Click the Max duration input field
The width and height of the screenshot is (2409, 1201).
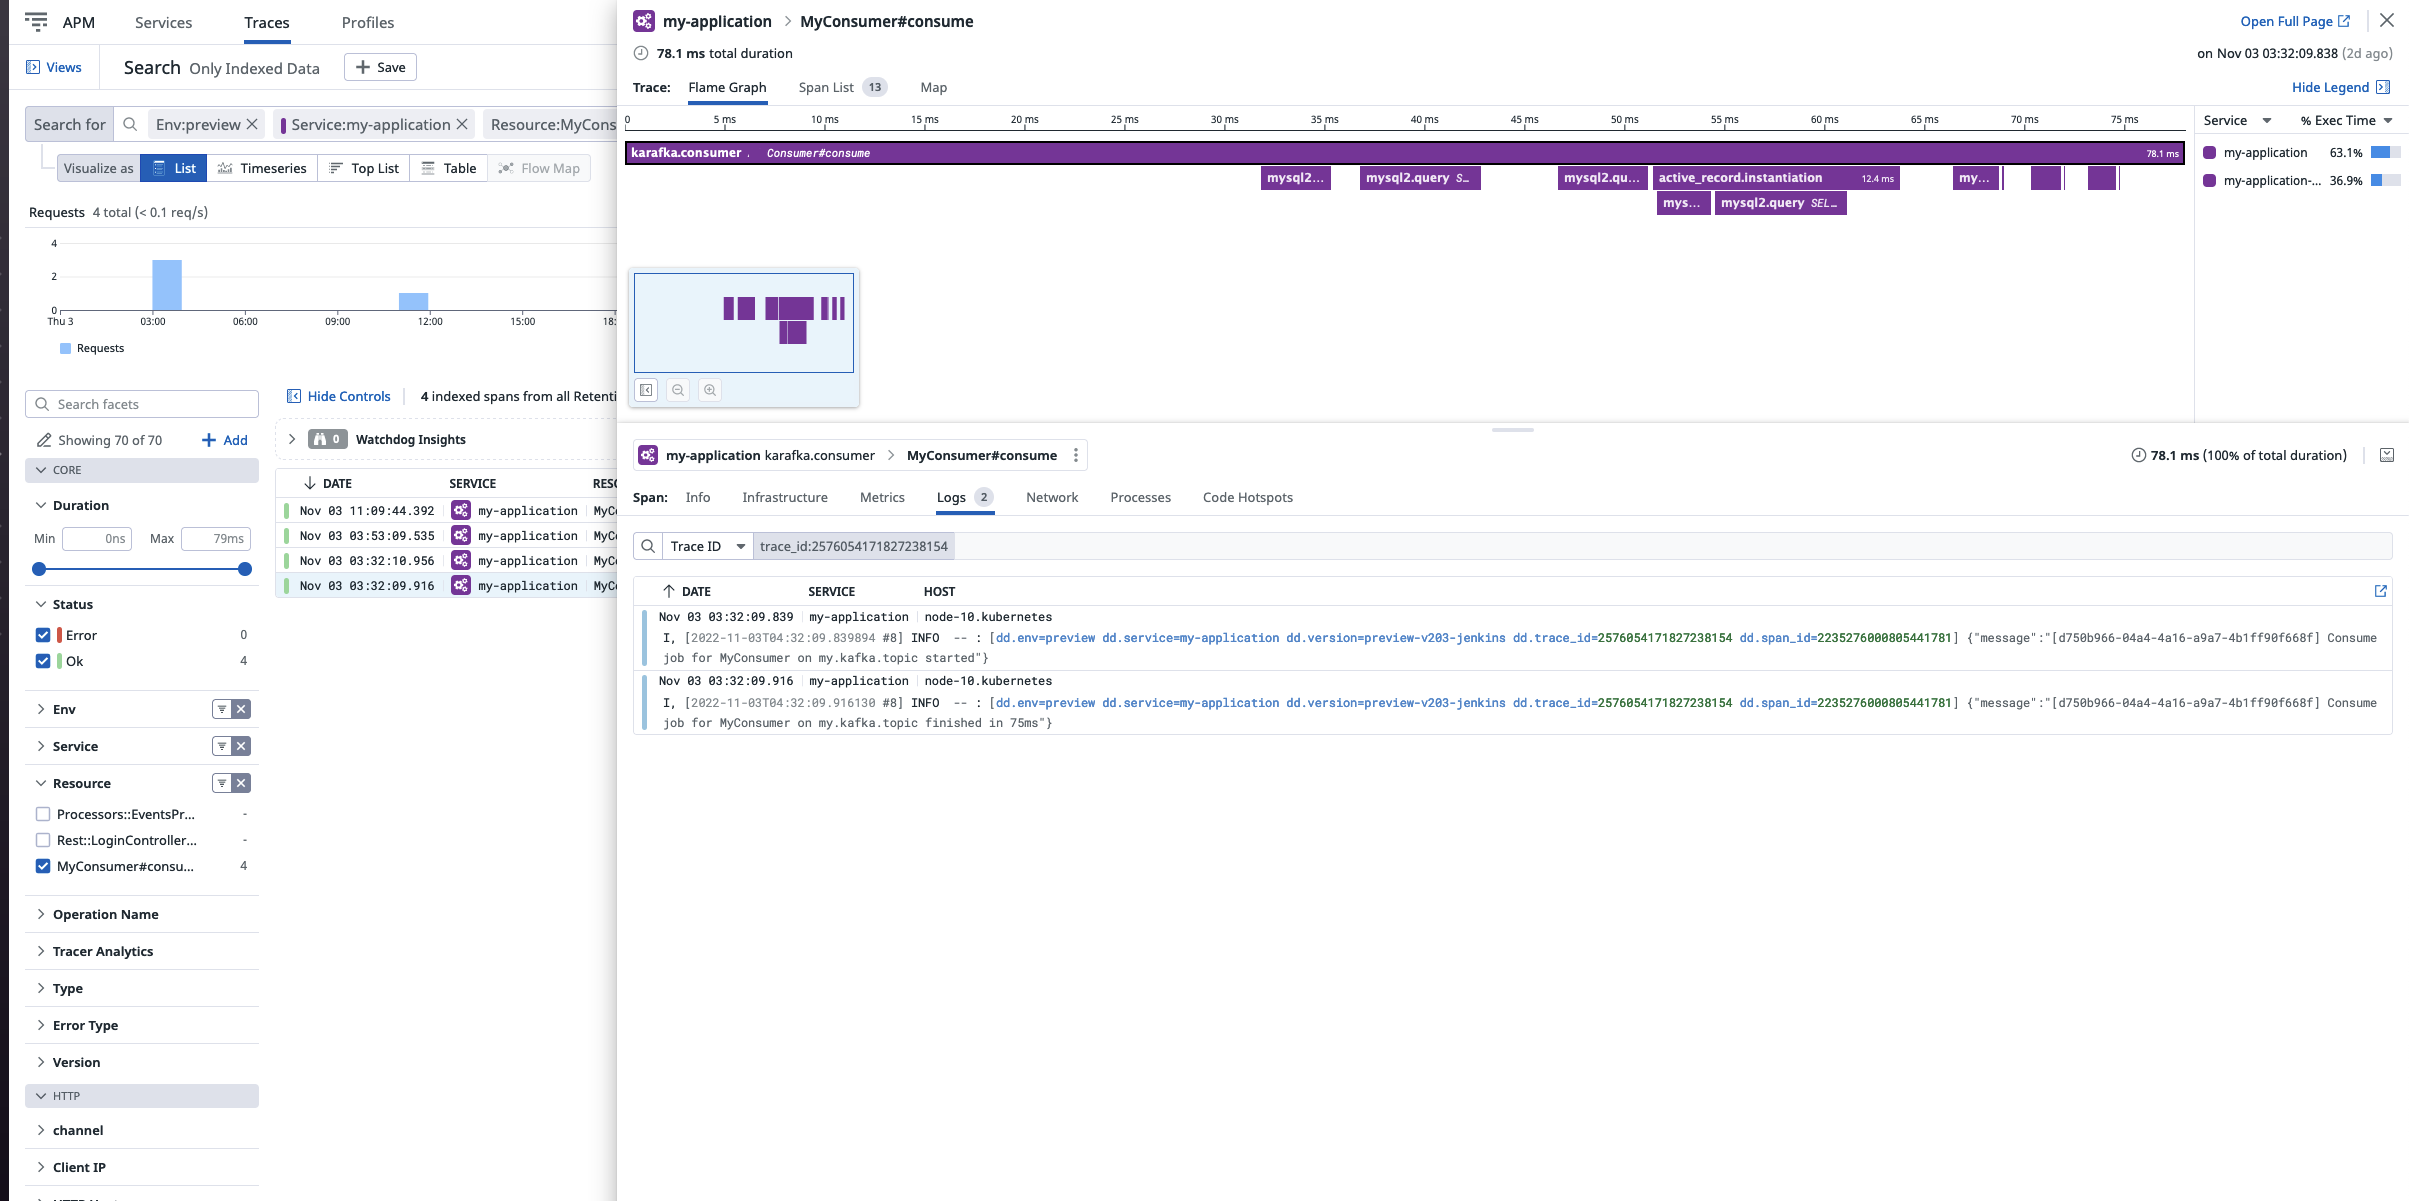pos(215,538)
